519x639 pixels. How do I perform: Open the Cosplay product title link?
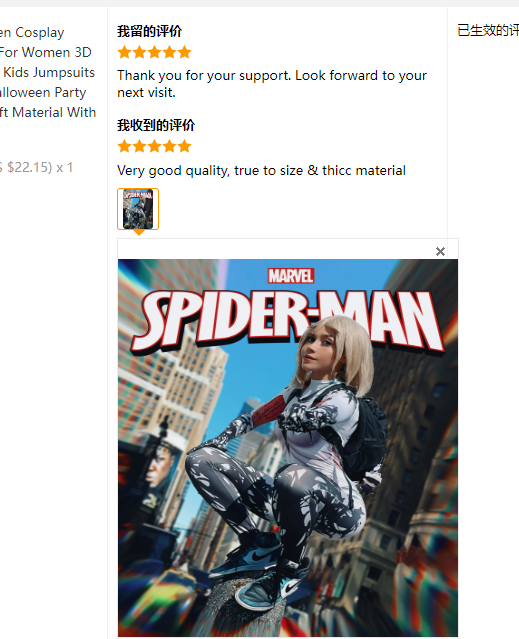[32, 32]
